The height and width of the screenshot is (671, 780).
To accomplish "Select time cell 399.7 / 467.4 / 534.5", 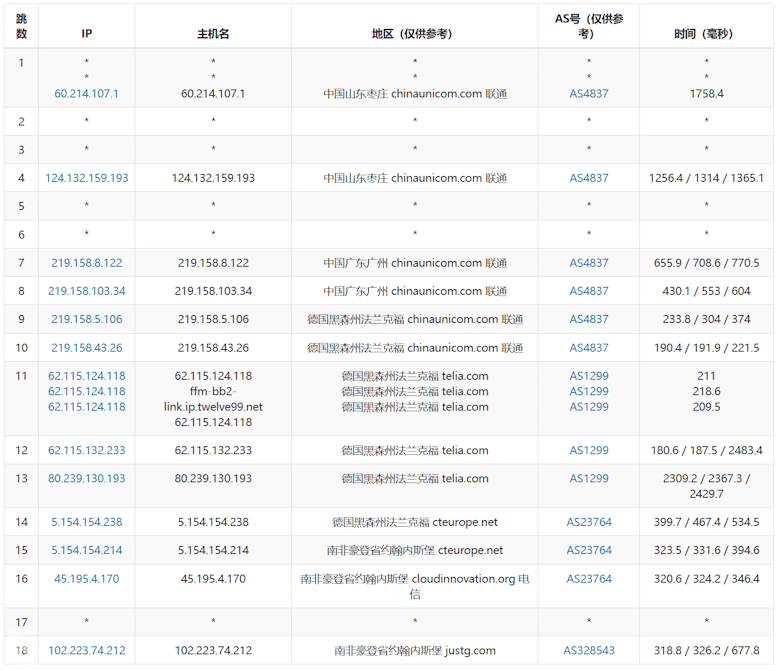I will coord(706,522).
